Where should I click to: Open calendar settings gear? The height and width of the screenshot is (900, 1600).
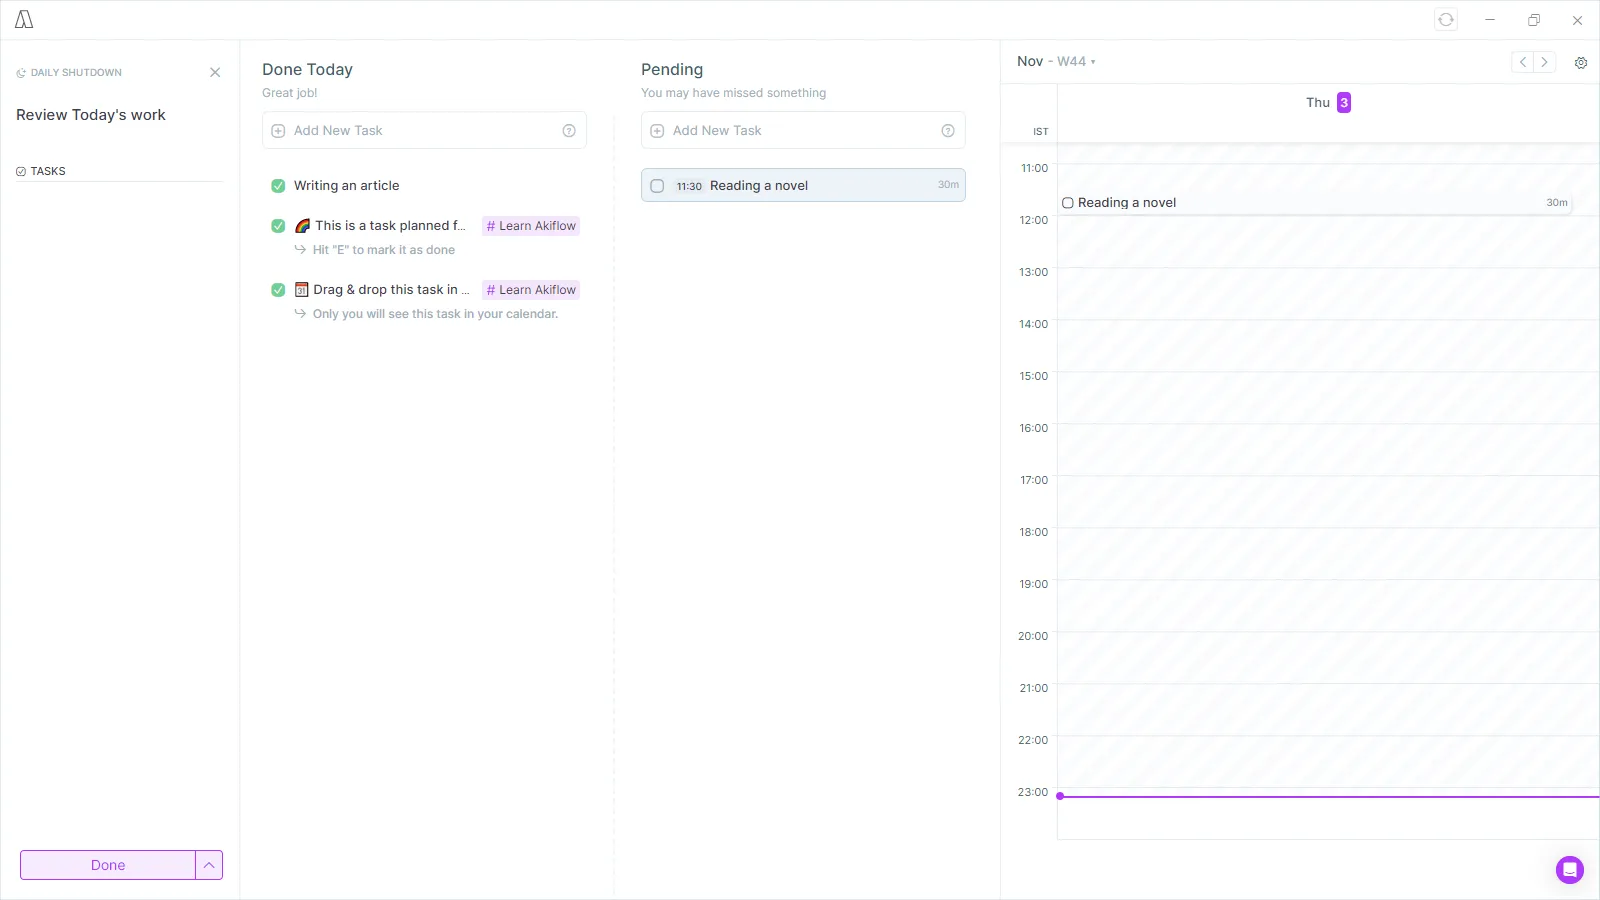tap(1581, 62)
